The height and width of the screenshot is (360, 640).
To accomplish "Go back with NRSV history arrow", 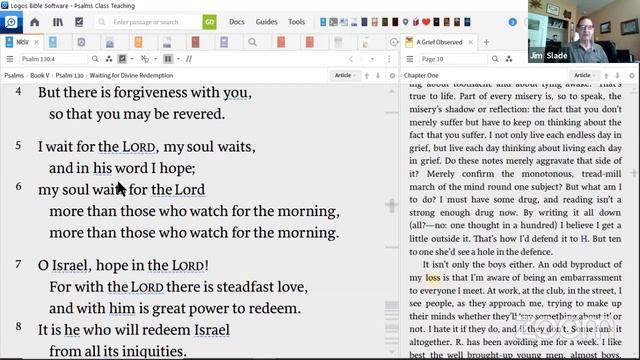I will coord(351,59).
